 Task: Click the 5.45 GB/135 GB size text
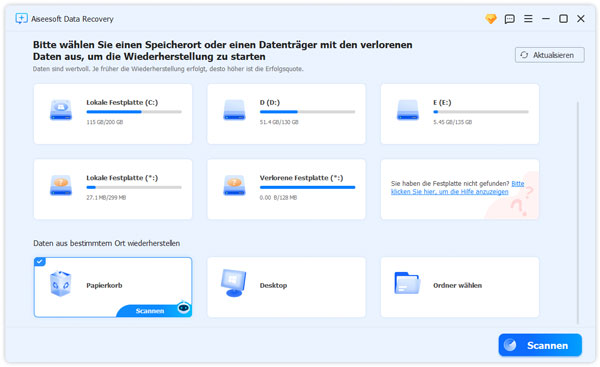(452, 122)
